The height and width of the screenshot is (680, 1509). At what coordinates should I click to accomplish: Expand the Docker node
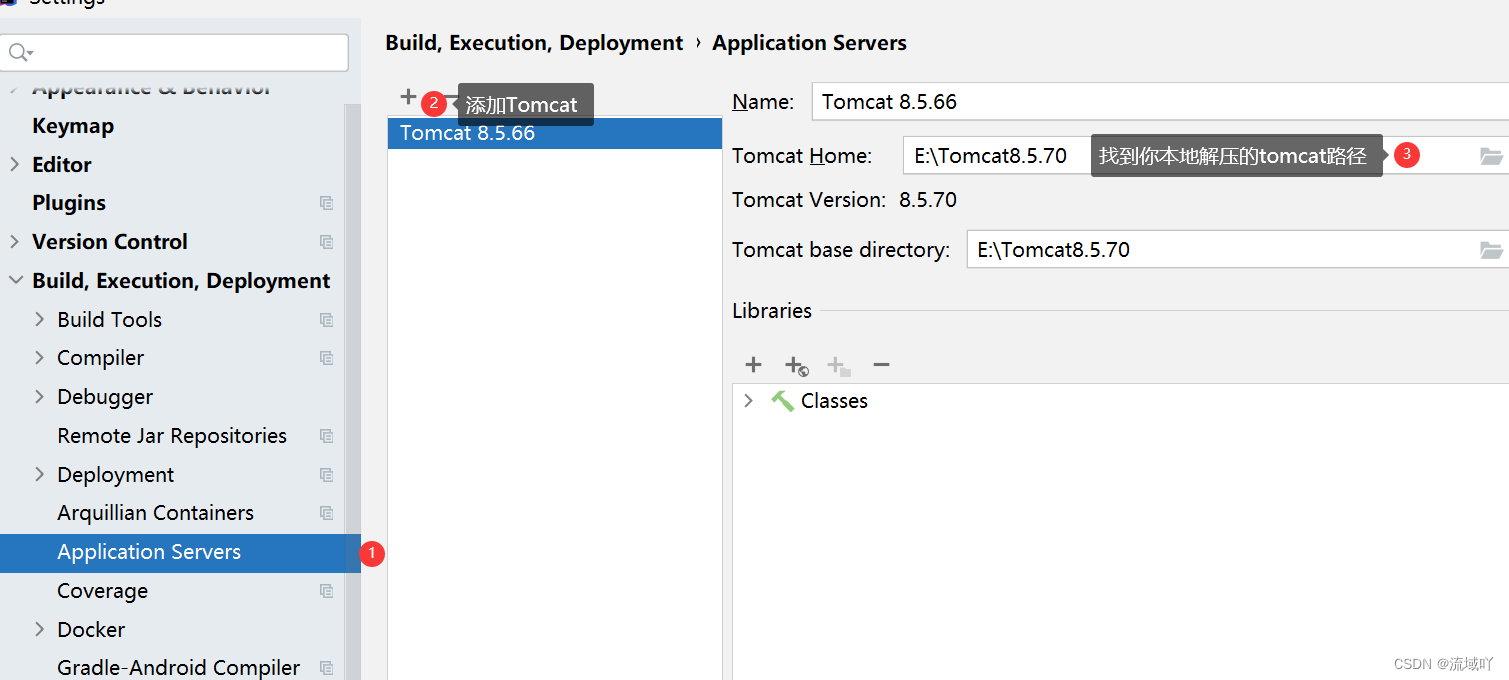point(40,630)
